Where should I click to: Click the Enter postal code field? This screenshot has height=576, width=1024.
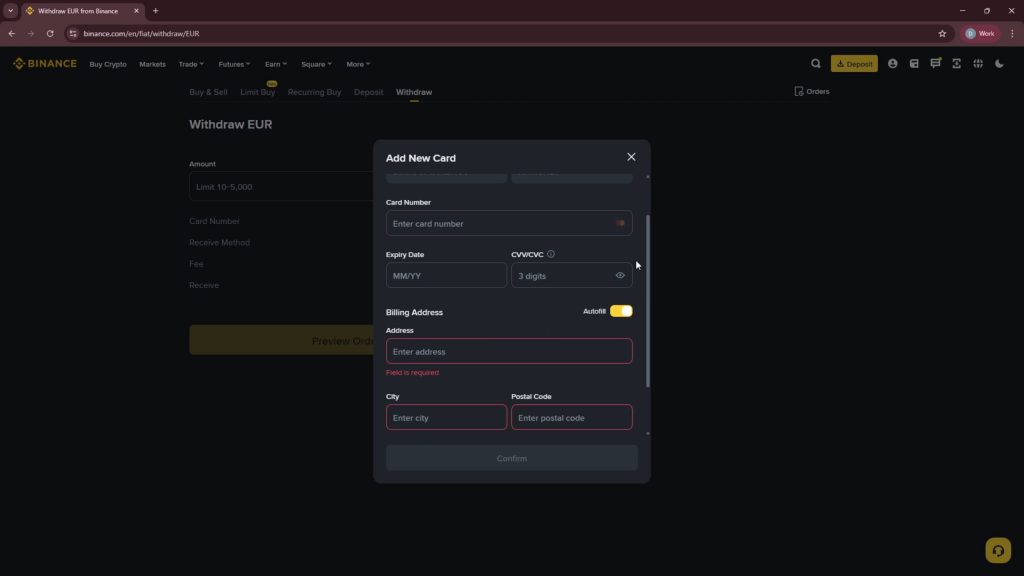point(571,417)
